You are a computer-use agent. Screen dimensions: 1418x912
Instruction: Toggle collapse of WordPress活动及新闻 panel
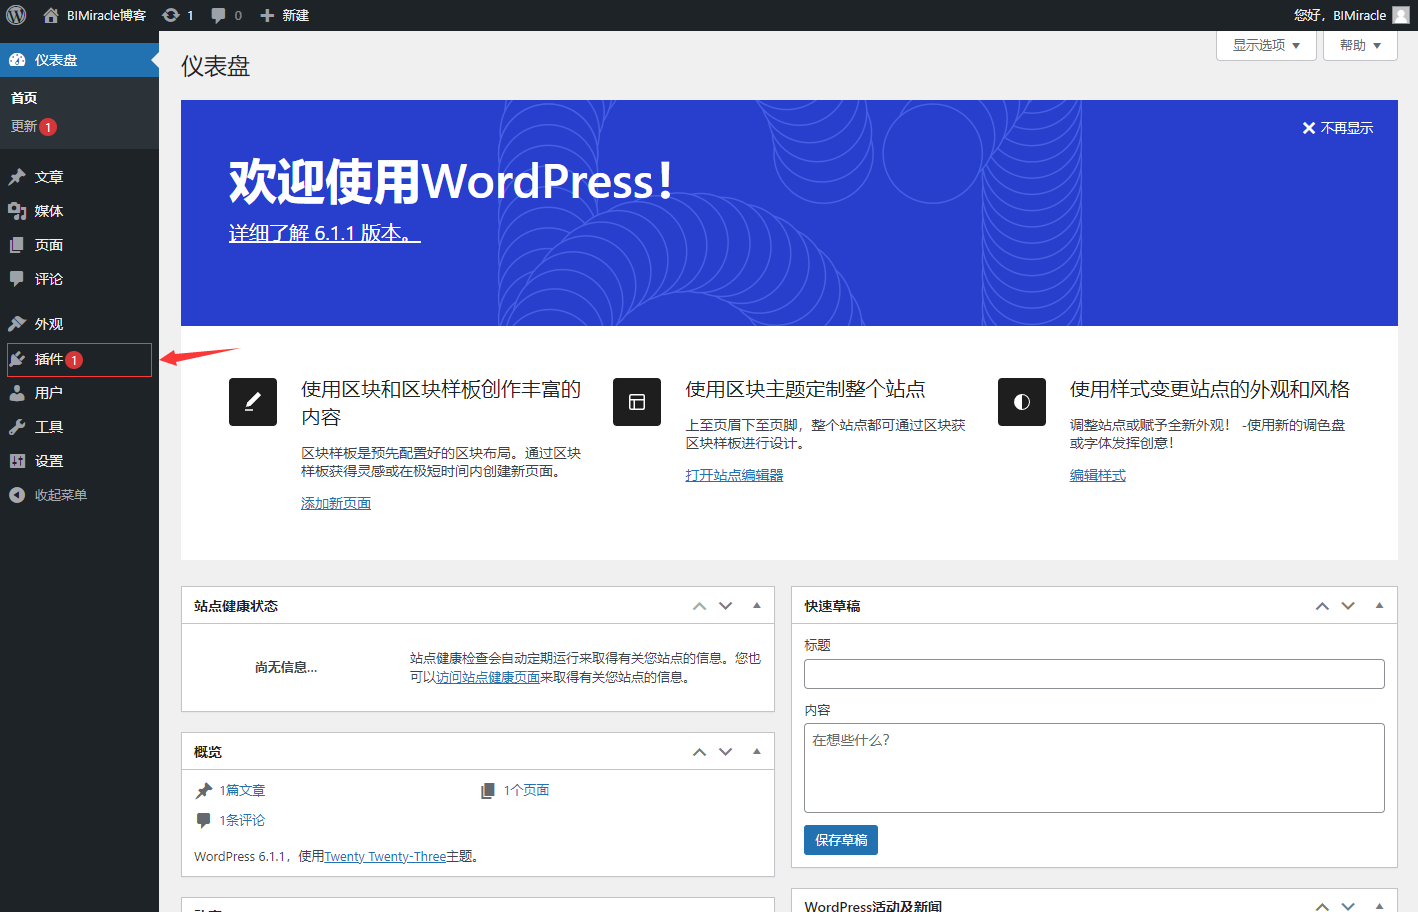click(1379, 906)
